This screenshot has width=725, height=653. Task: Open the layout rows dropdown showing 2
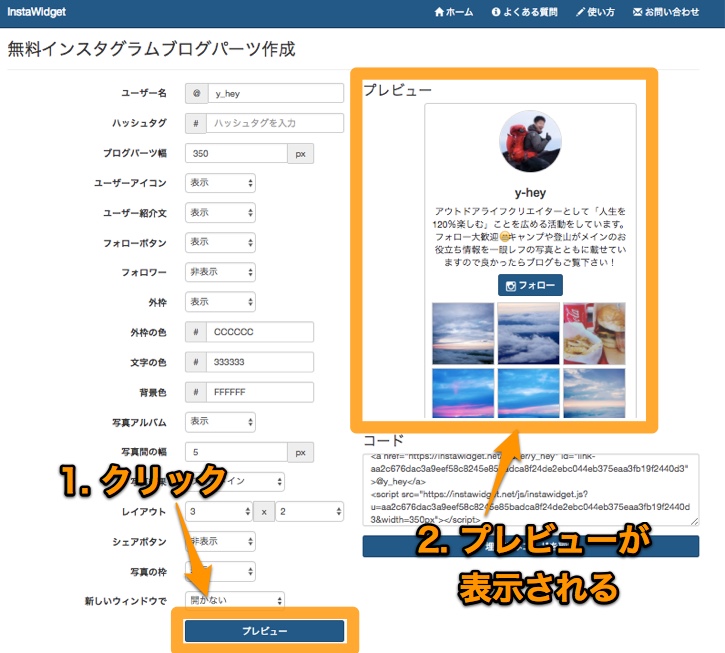[310, 511]
